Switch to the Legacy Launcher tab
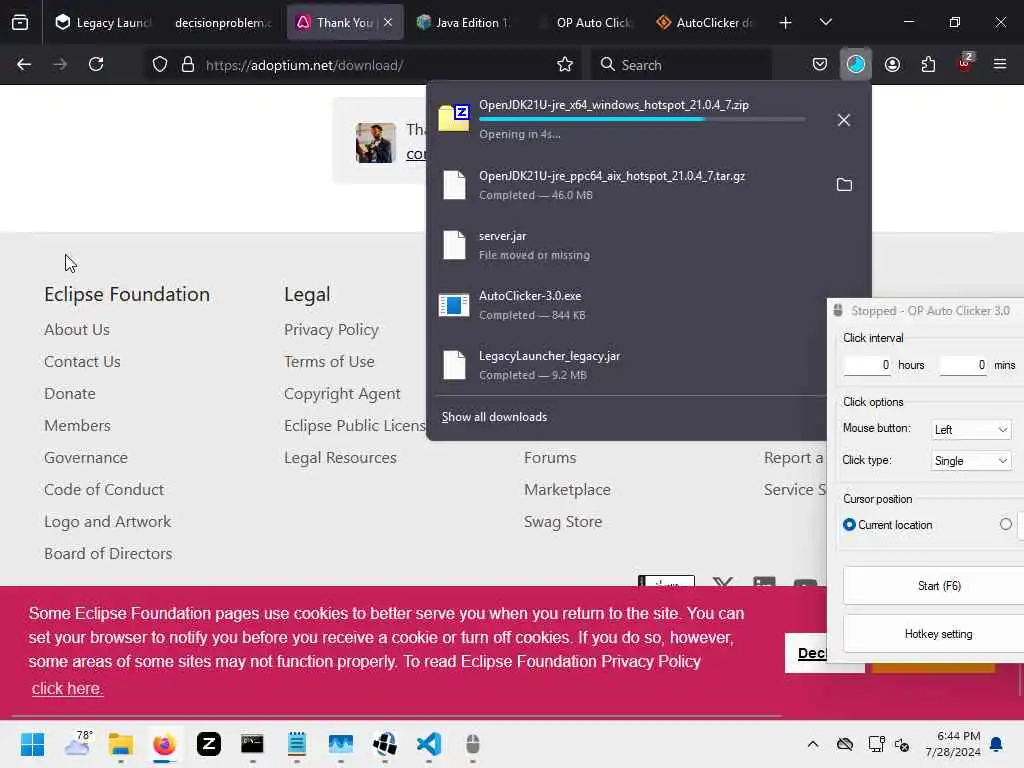Image resolution: width=1024 pixels, height=768 pixels. [103, 23]
